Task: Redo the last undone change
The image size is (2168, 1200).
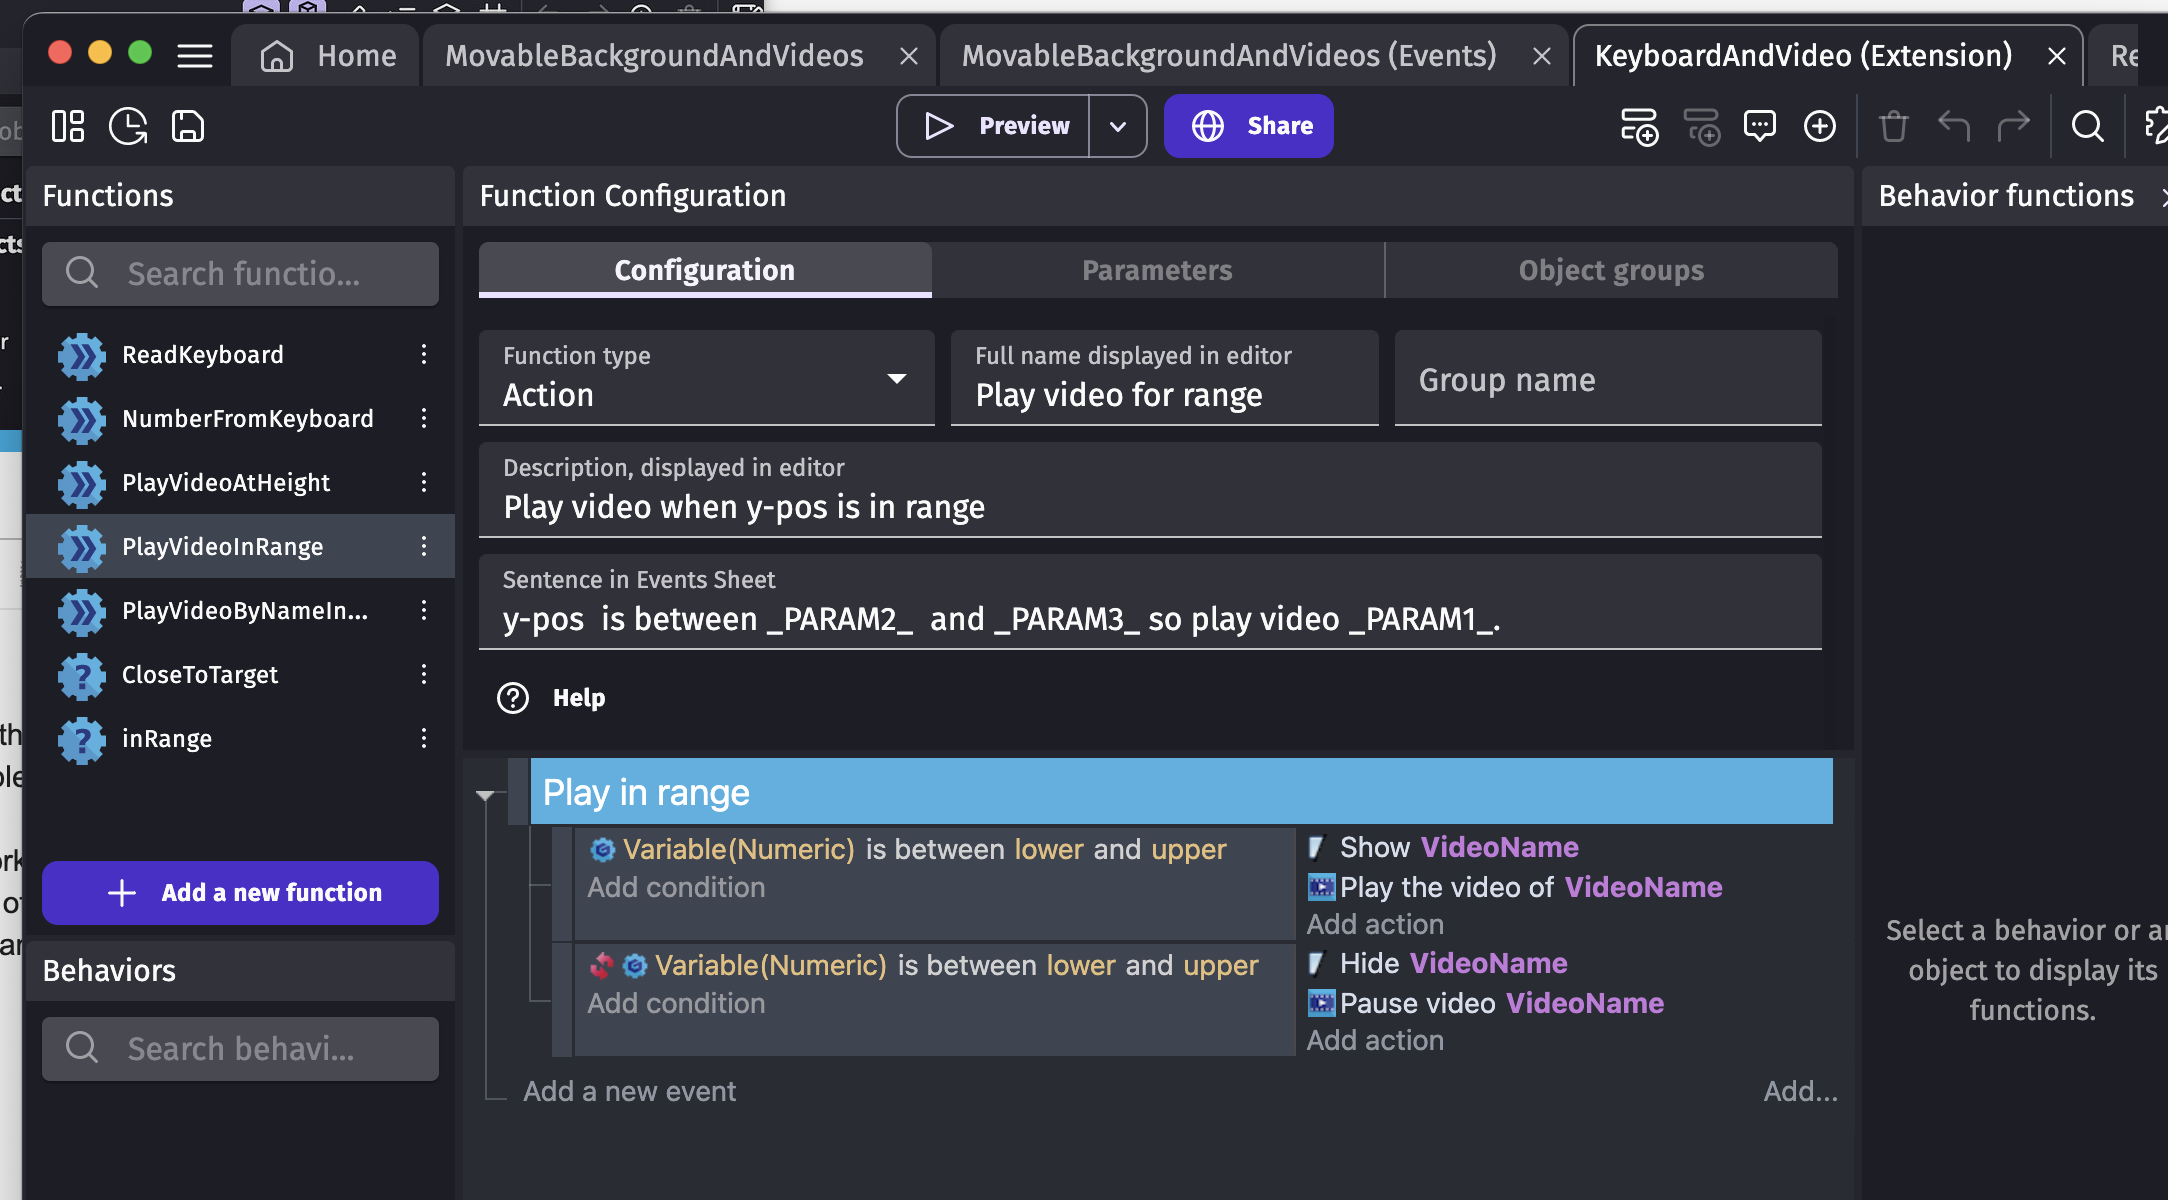Action: click(2014, 126)
